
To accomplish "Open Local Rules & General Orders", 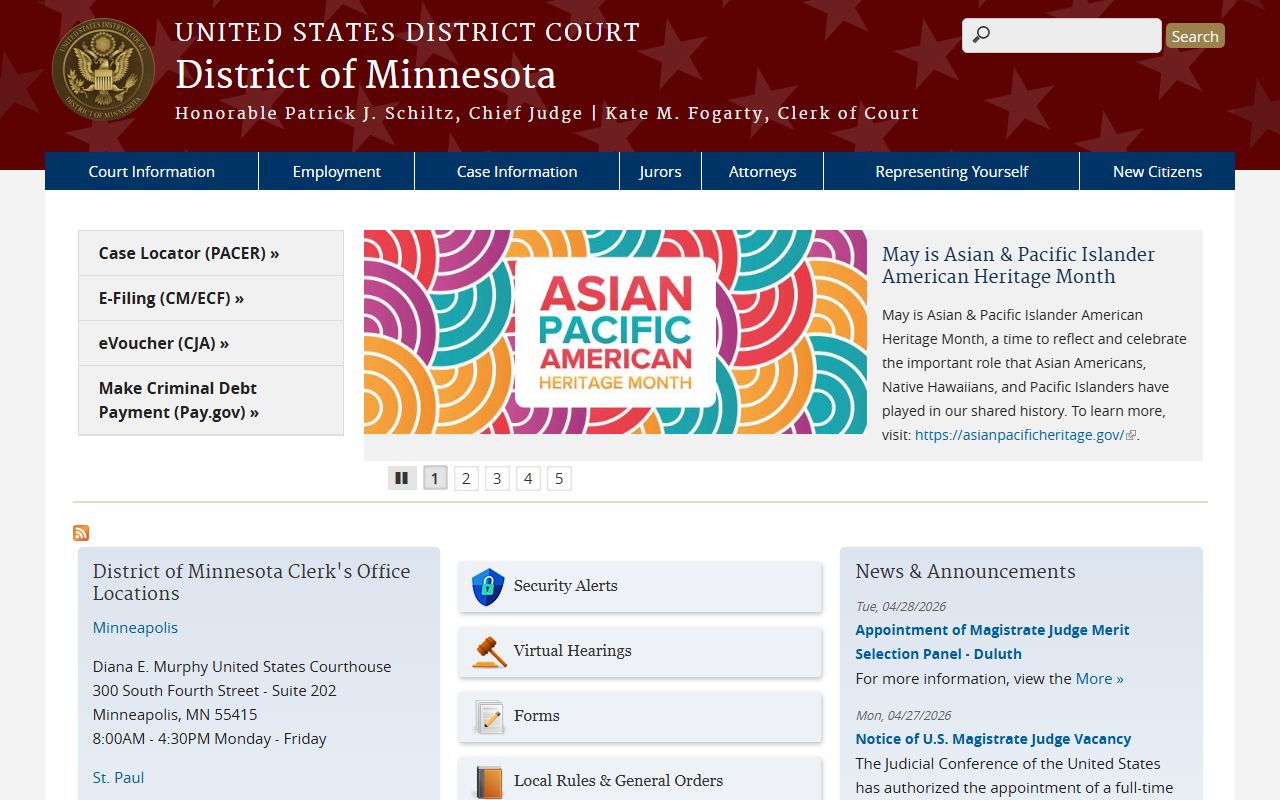I will [x=640, y=781].
